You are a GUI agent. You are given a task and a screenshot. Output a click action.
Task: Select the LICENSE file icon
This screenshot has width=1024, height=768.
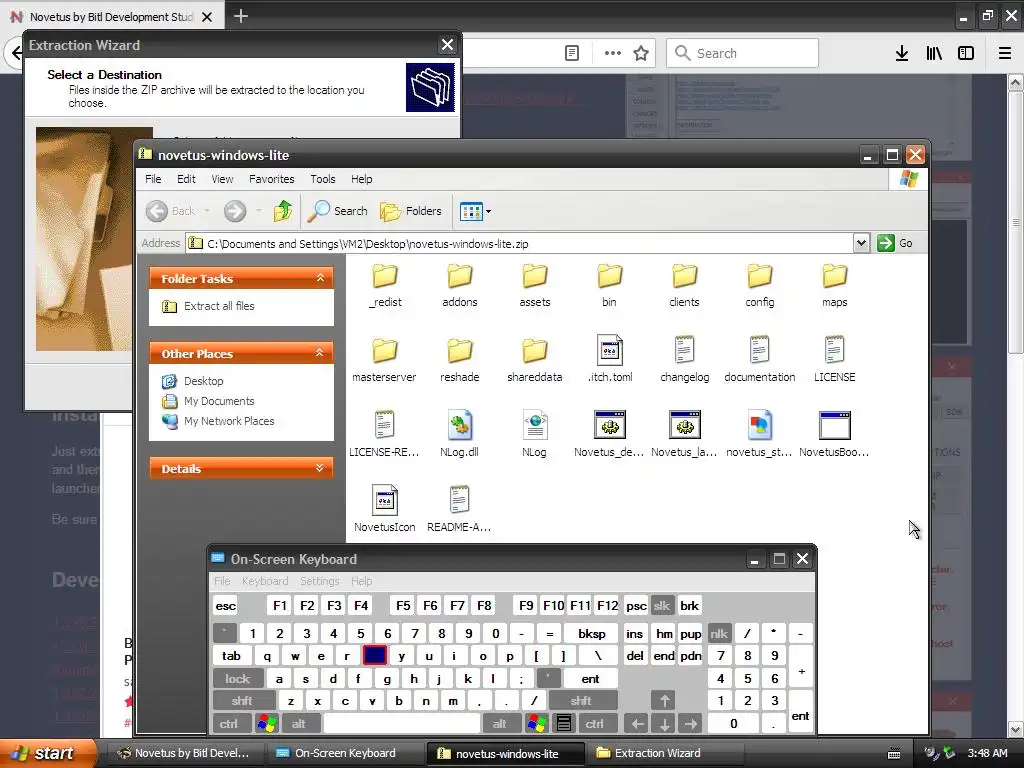tap(835, 351)
